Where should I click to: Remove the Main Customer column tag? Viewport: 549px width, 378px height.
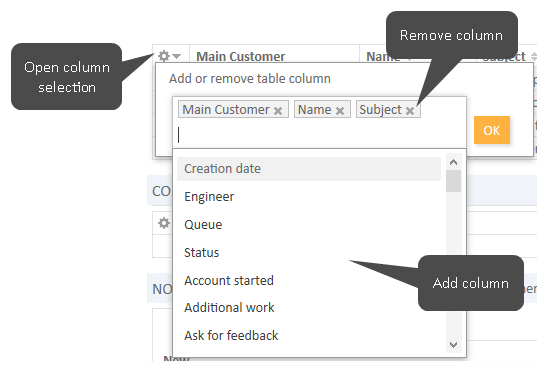pos(278,111)
